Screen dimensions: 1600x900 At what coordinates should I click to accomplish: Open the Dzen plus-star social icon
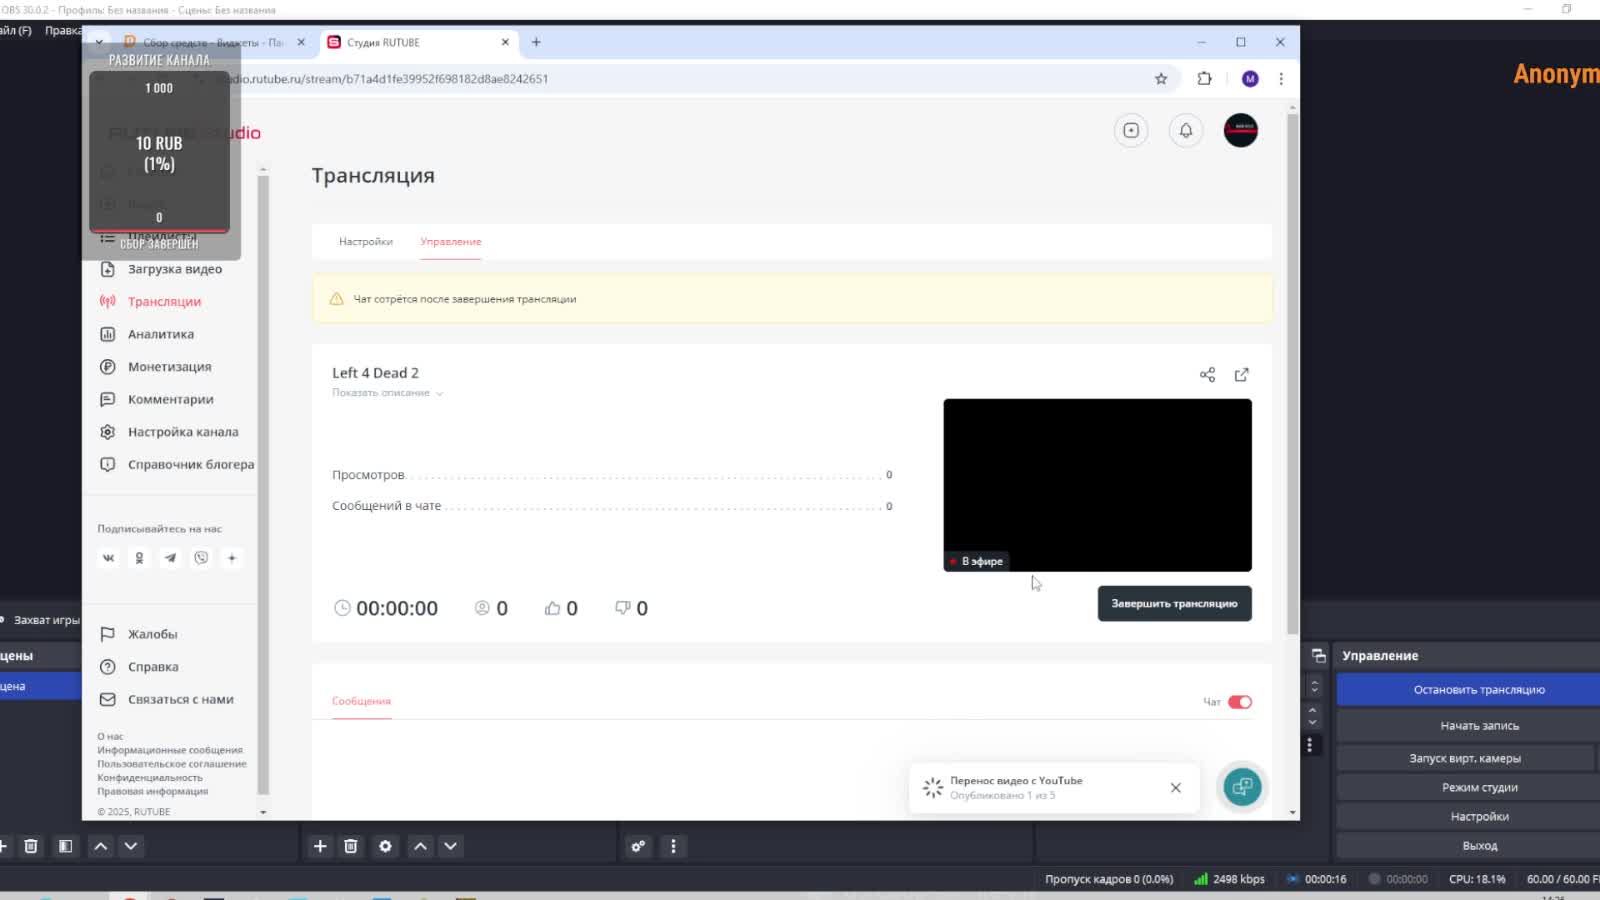pos(232,558)
